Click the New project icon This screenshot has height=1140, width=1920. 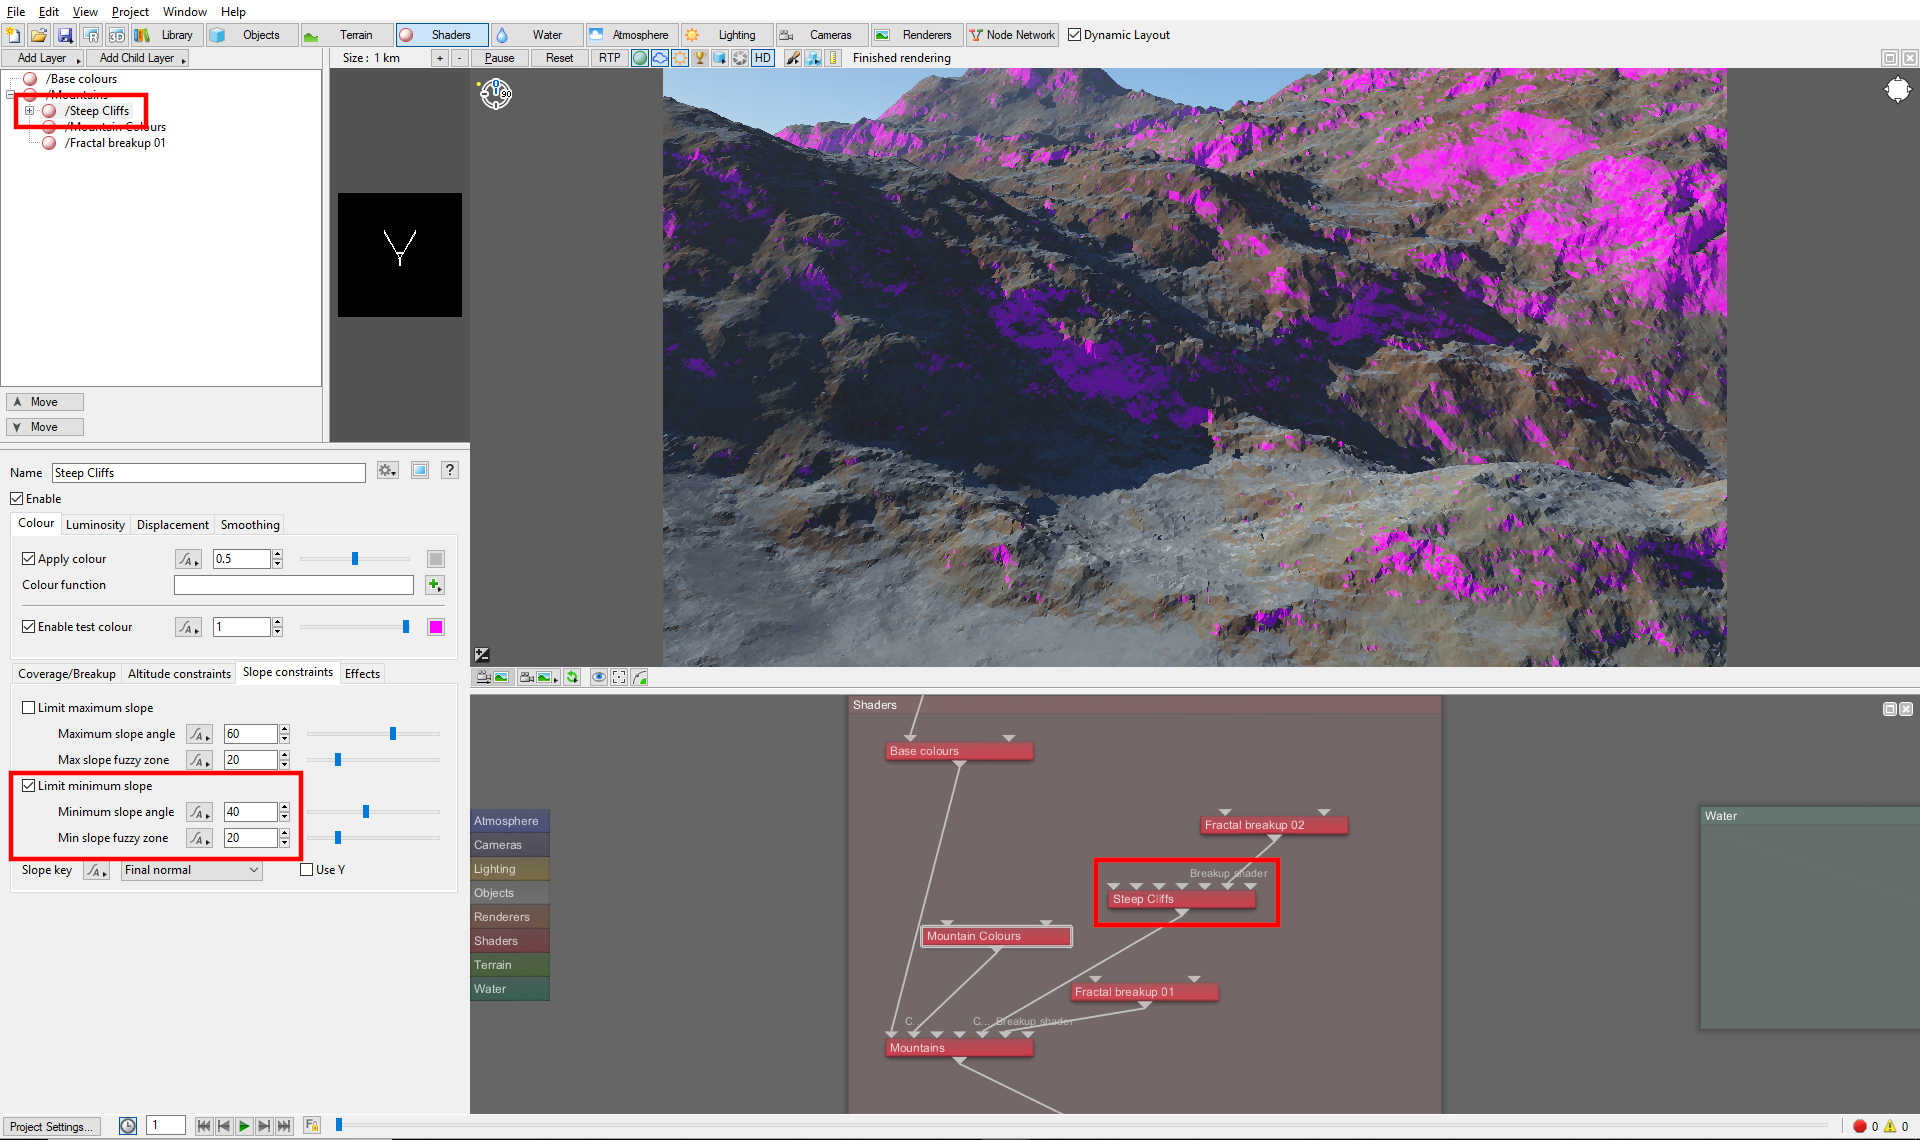click(13, 35)
